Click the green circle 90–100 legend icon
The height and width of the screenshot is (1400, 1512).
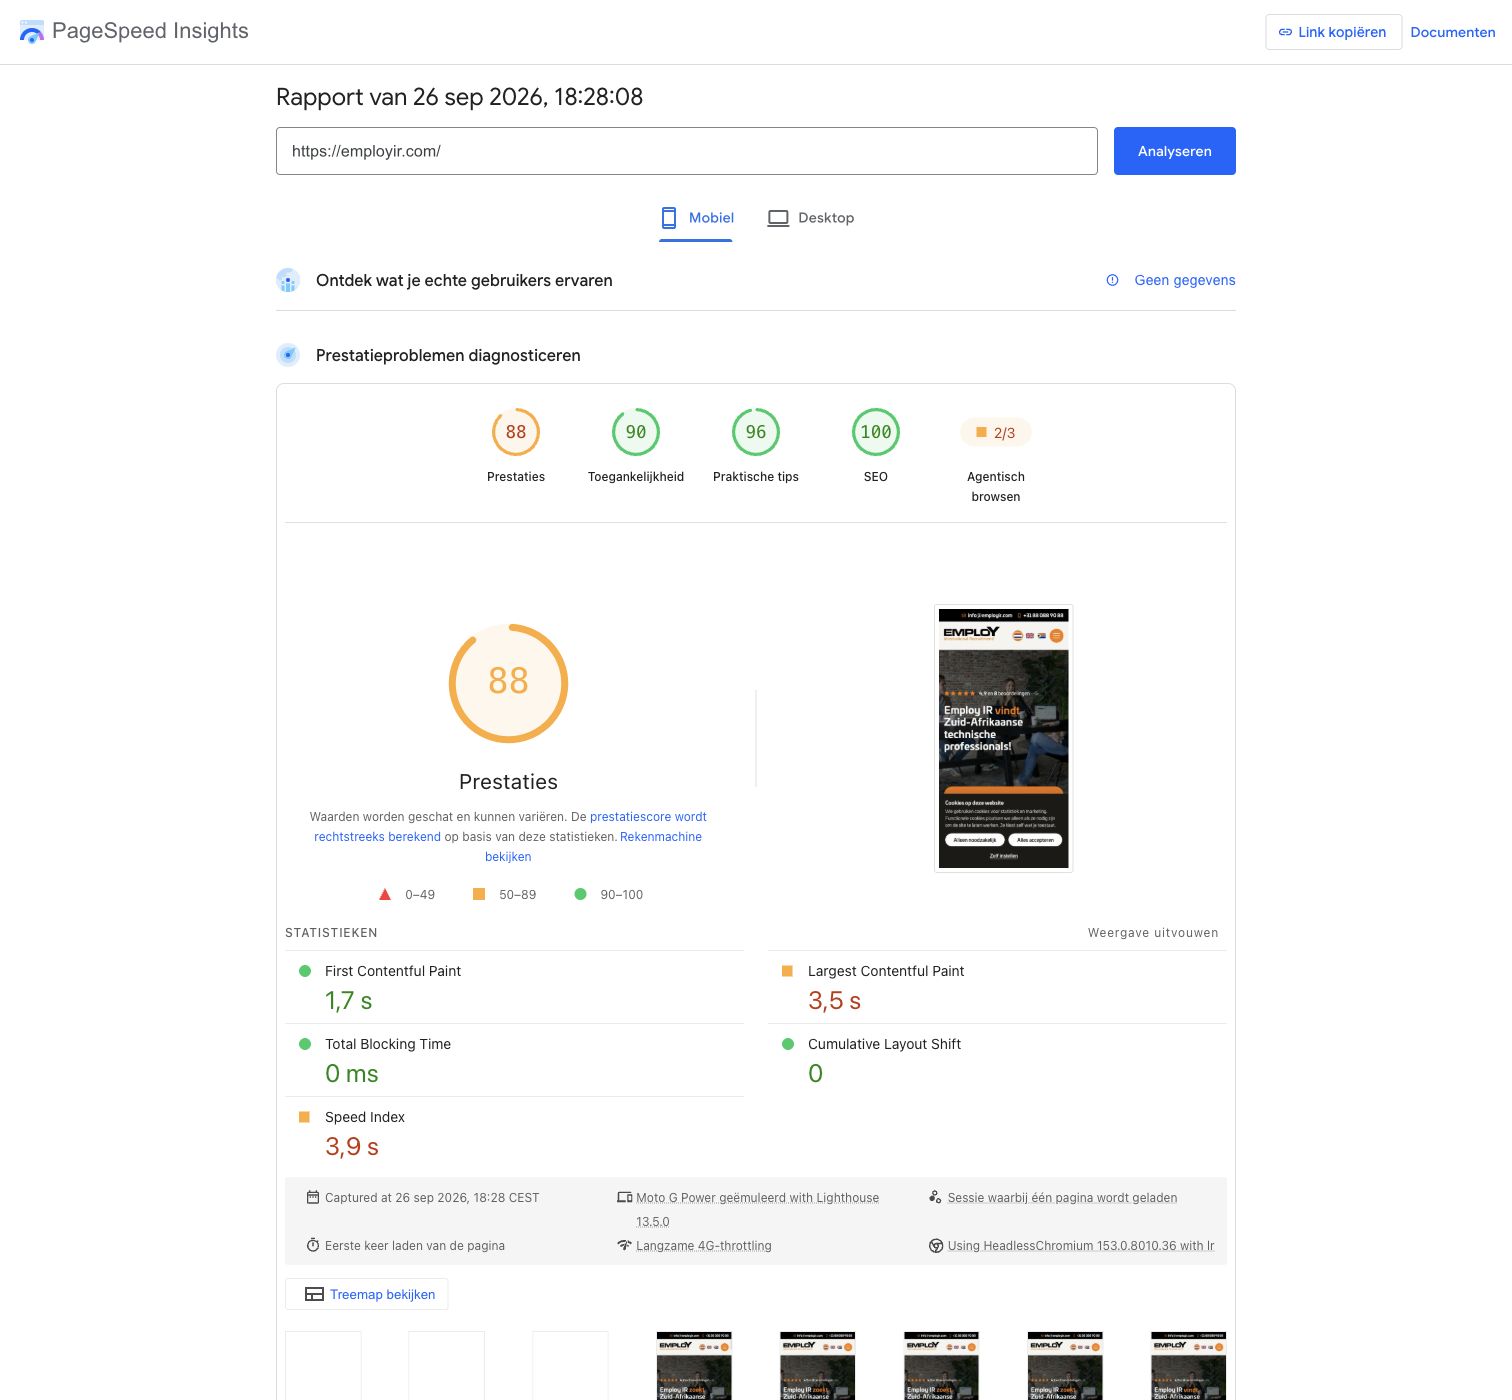[x=580, y=894]
